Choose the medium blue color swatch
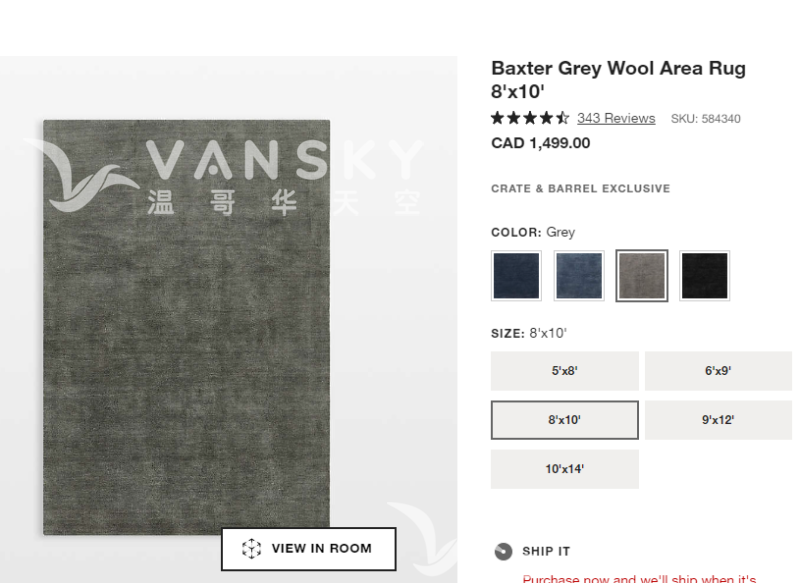The image size is (800, 583). (579, 276)
